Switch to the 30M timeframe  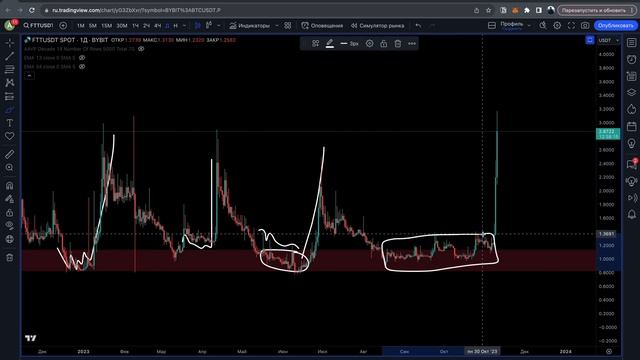[122, 26]
